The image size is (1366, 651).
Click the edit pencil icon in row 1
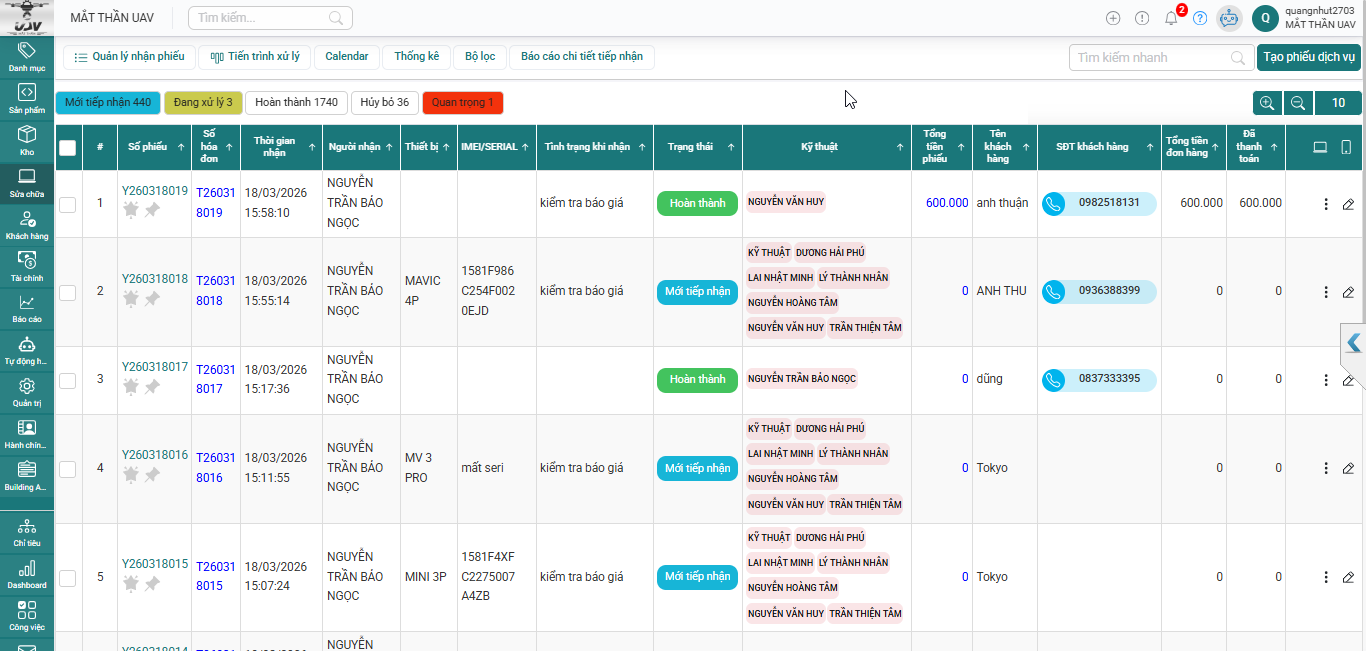(x=1348, y=204)
